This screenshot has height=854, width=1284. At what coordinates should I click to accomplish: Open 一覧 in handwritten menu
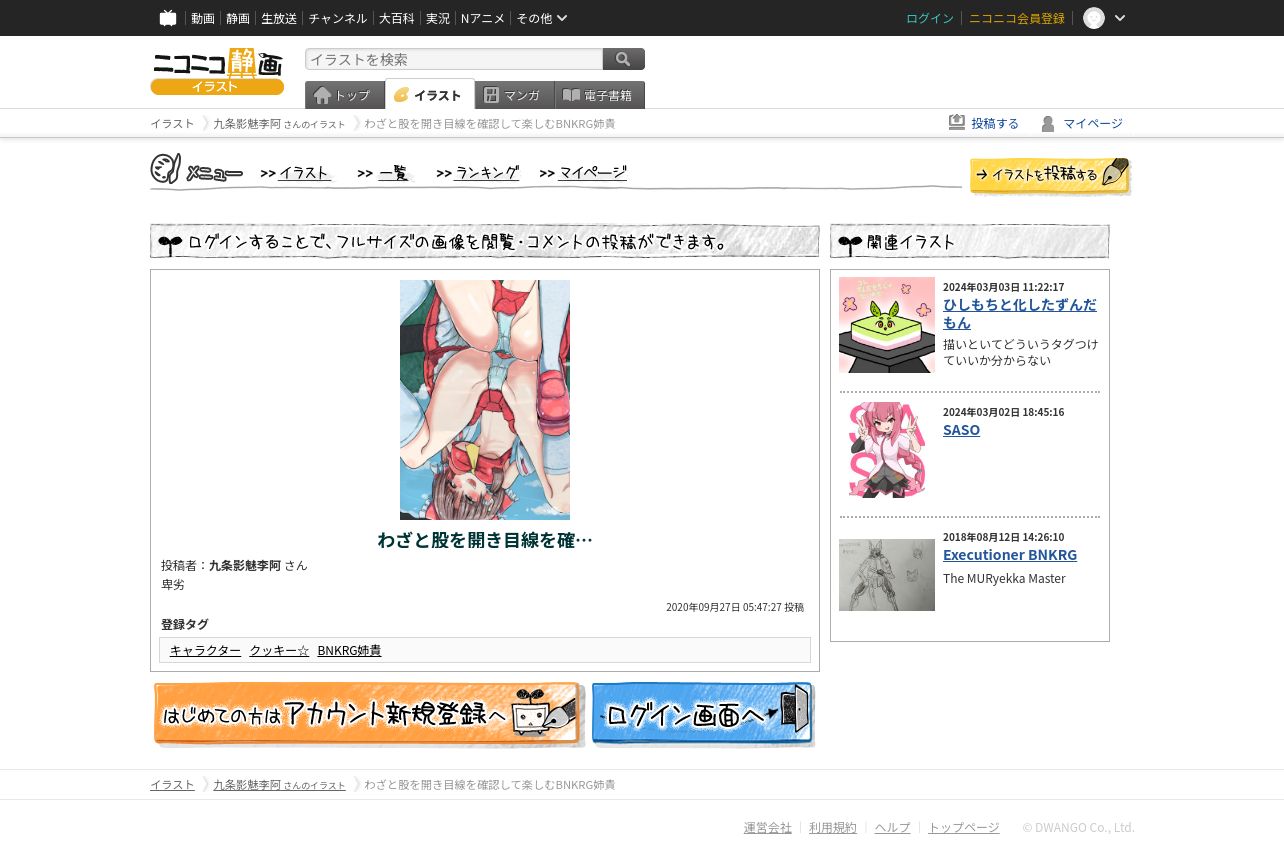pos(394,173)
